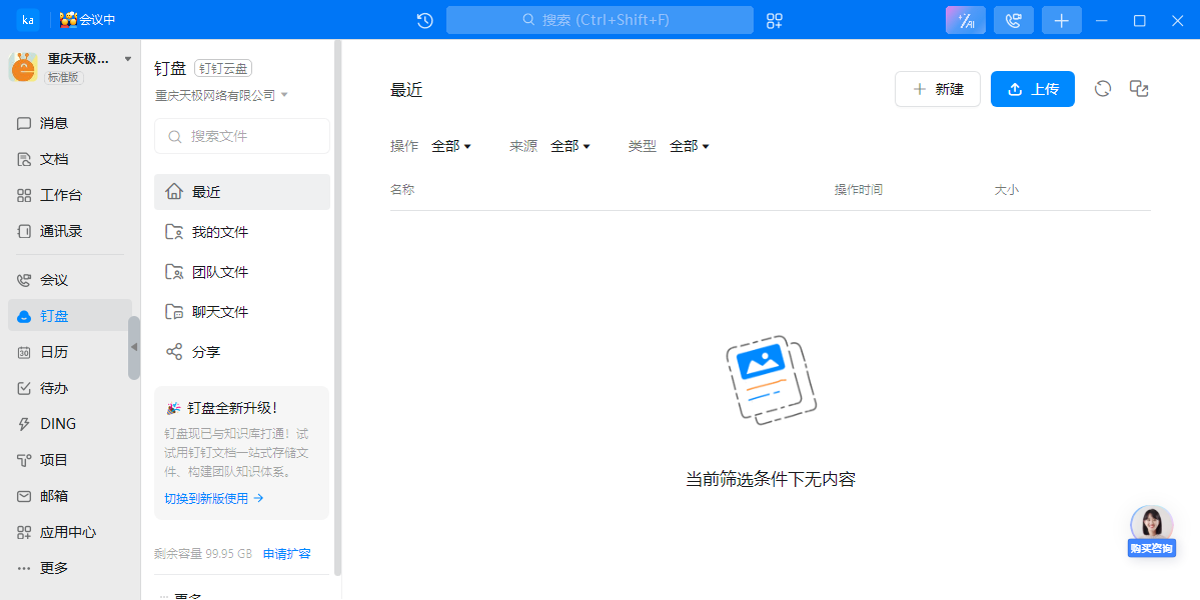Open the 应用中心 app center icon
The width and height of the screenshot is (1200, 600).
point(24,531)
